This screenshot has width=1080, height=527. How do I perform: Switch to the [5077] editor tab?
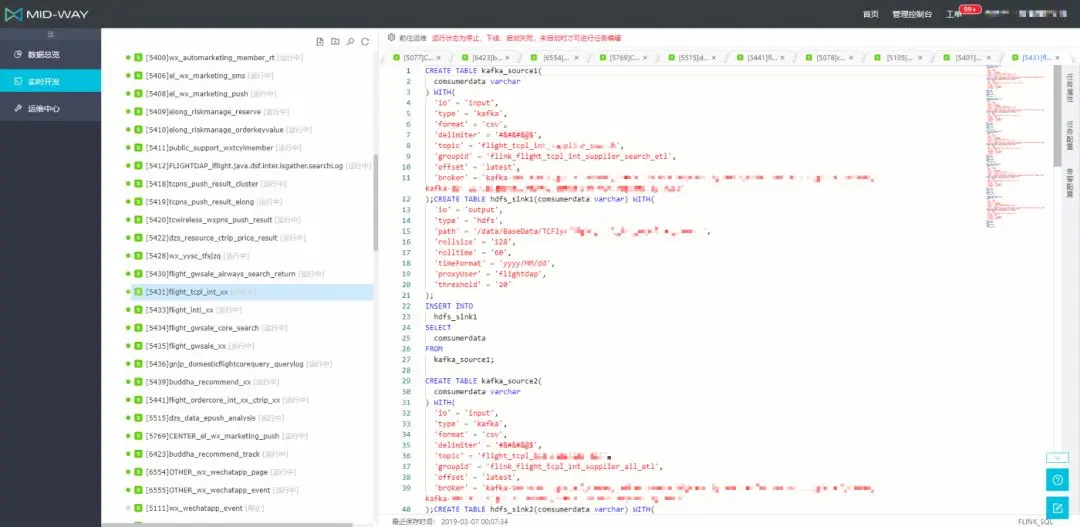click(x=417, y=58)
